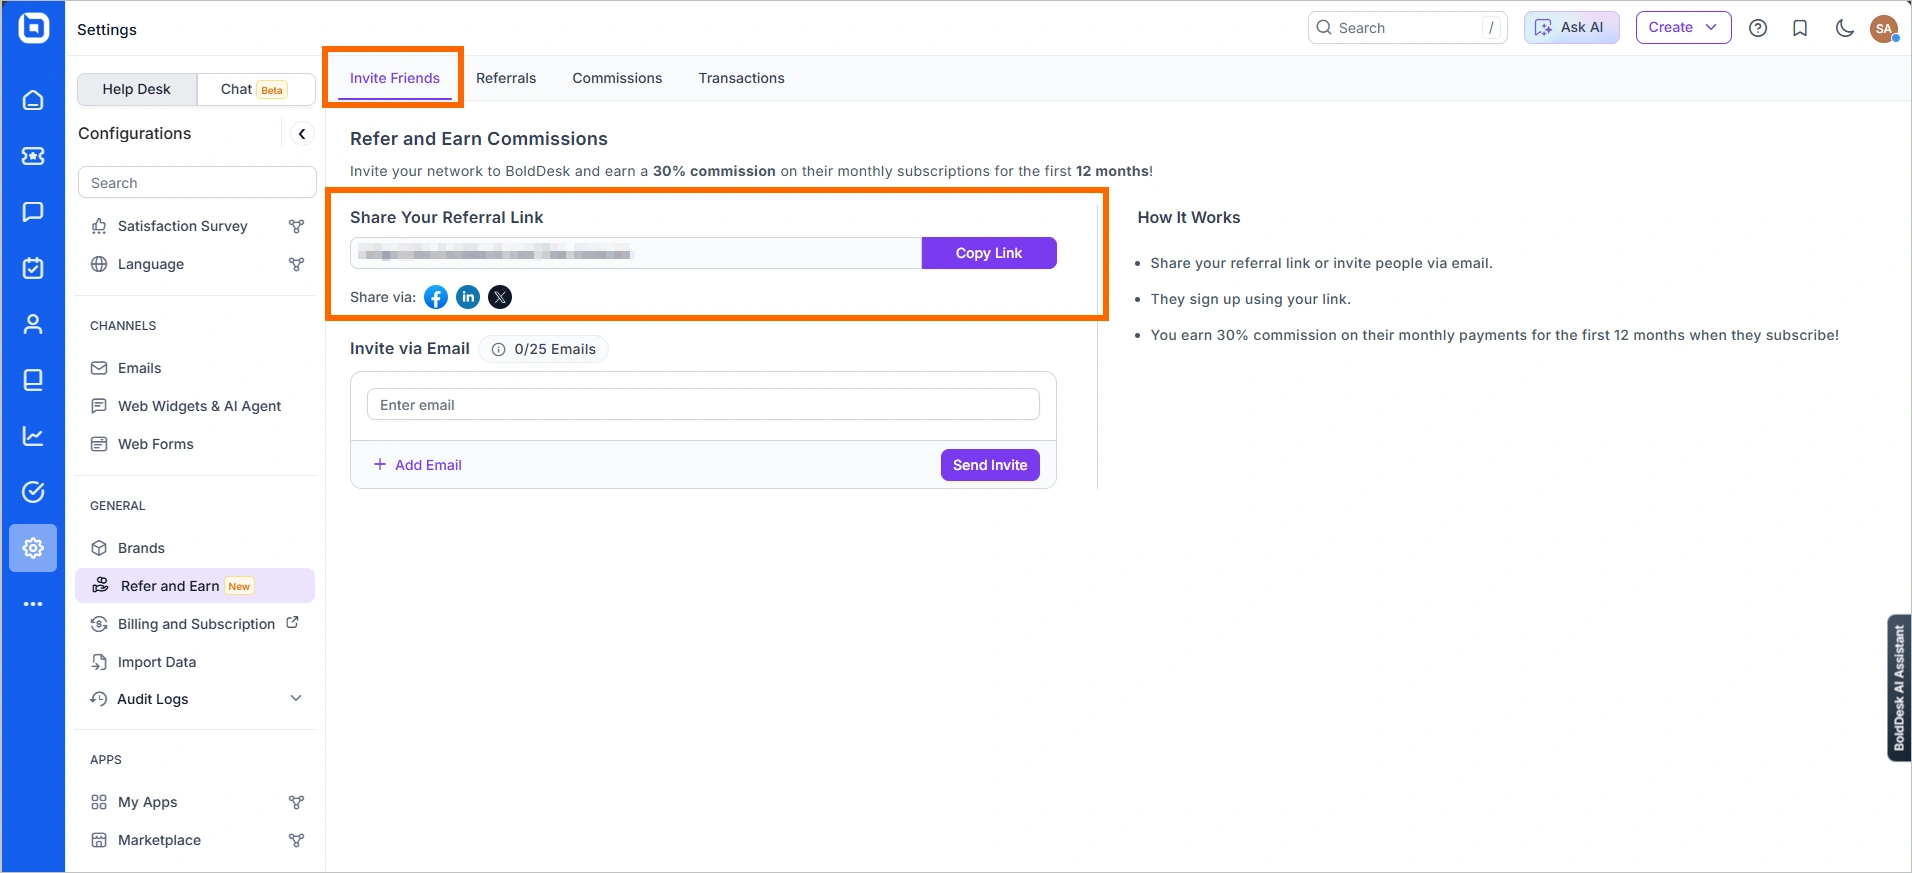Screen dimensions: 1912x873
Task: Open the help question mark icon
Action: pyautogui.click(x=1758, y=28)
